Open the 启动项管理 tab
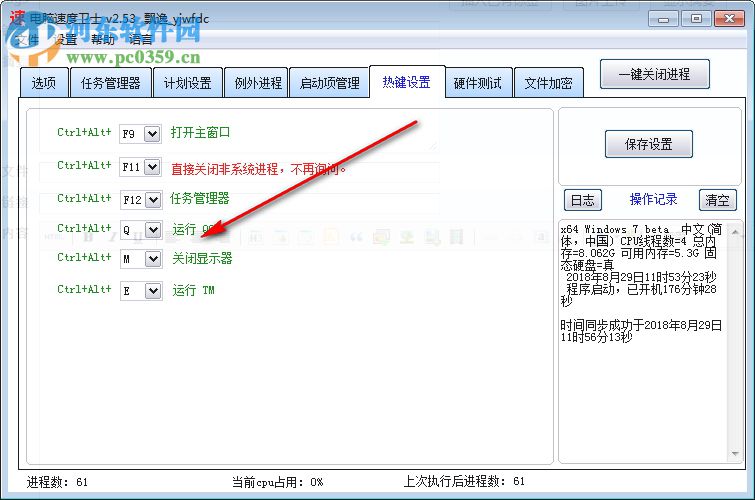Screen dimensions: 755x500 tap(329, 83)
